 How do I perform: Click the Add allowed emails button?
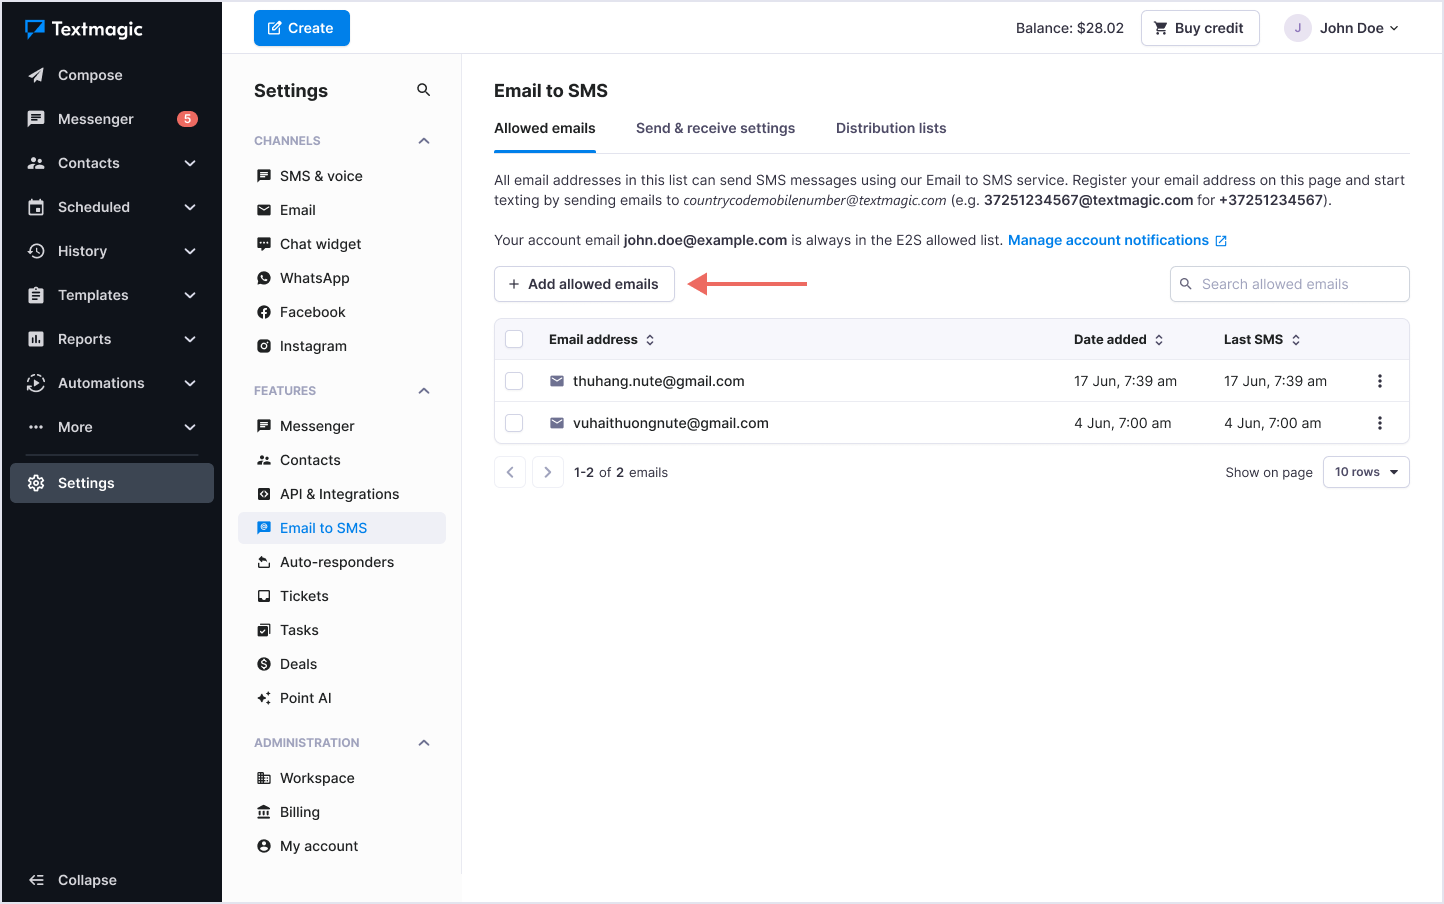pos(584,284)
